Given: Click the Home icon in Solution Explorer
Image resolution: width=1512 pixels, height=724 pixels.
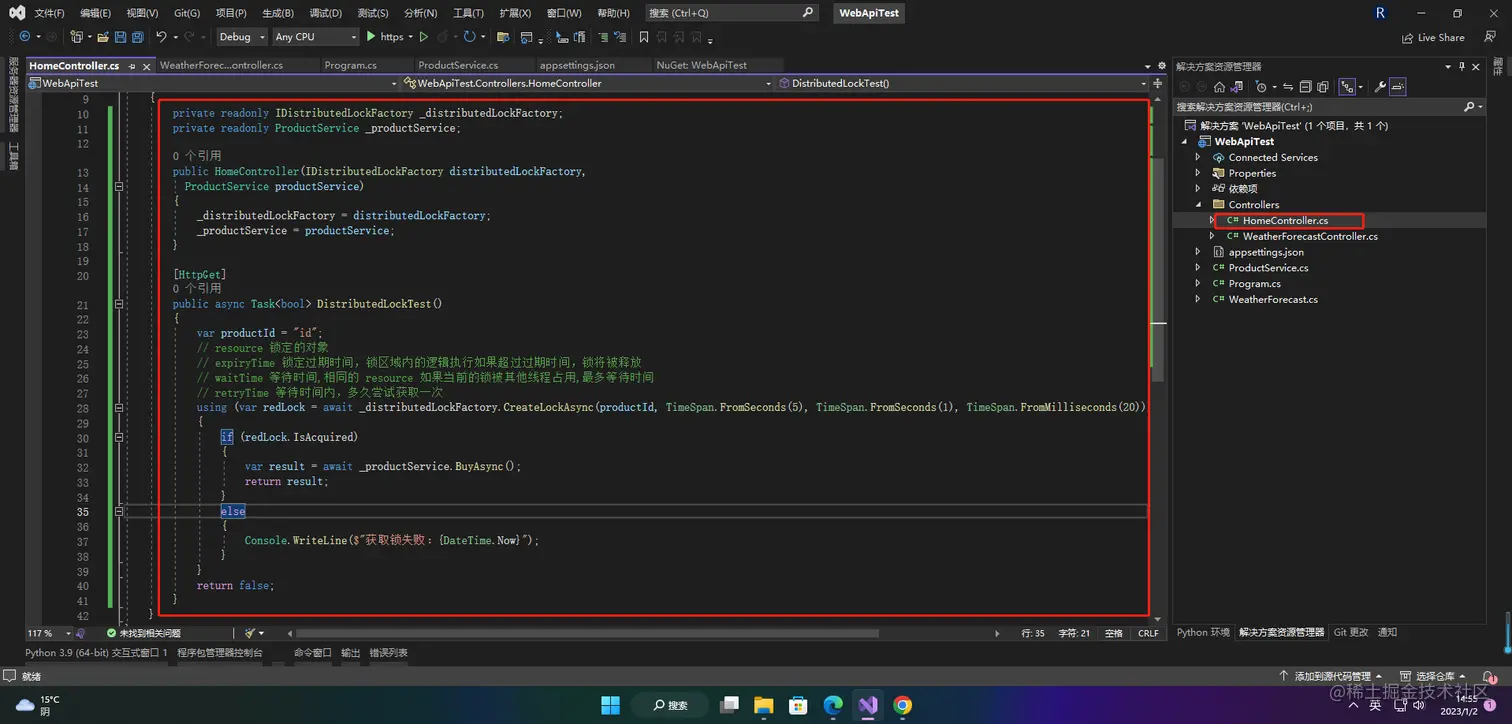Looking at the screenshot, I should click(x=1219, y=87).
